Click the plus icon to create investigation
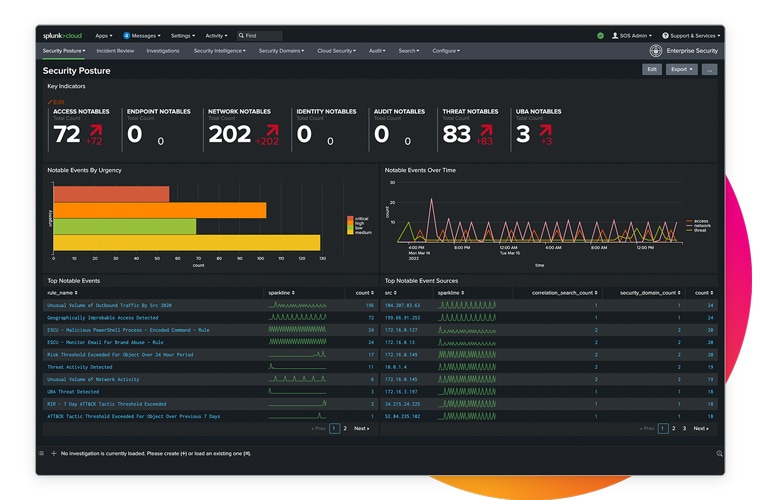 54,454
